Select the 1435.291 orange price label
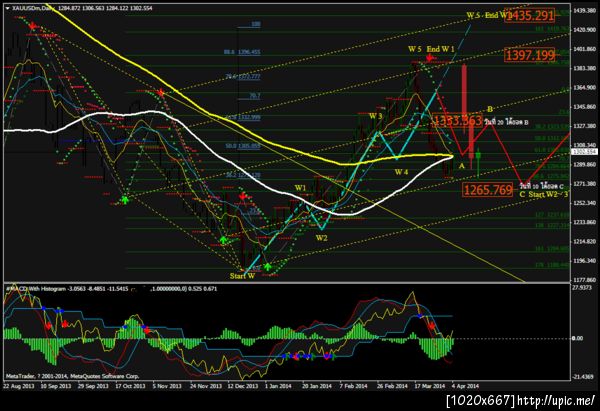The height and width of the screenshot is (411, 600). pos(530,15)
